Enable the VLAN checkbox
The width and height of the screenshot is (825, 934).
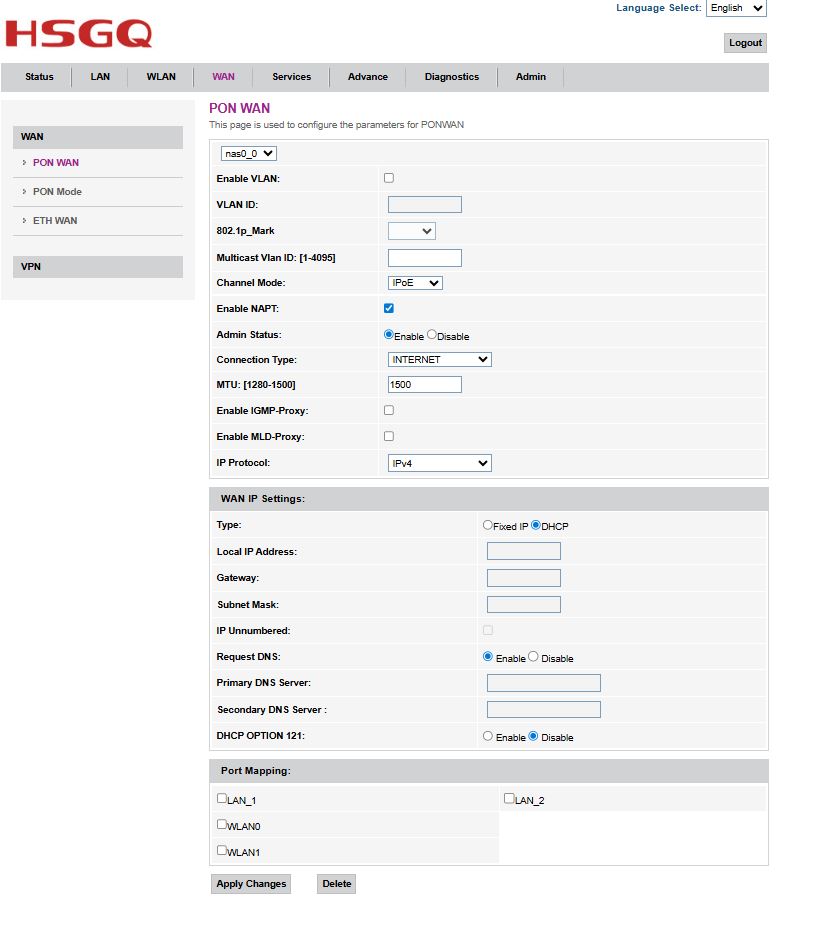[389, 178]
